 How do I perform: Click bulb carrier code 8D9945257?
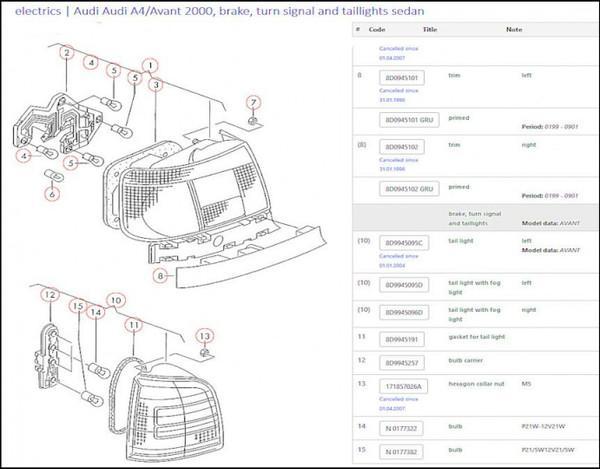[402, 362]
